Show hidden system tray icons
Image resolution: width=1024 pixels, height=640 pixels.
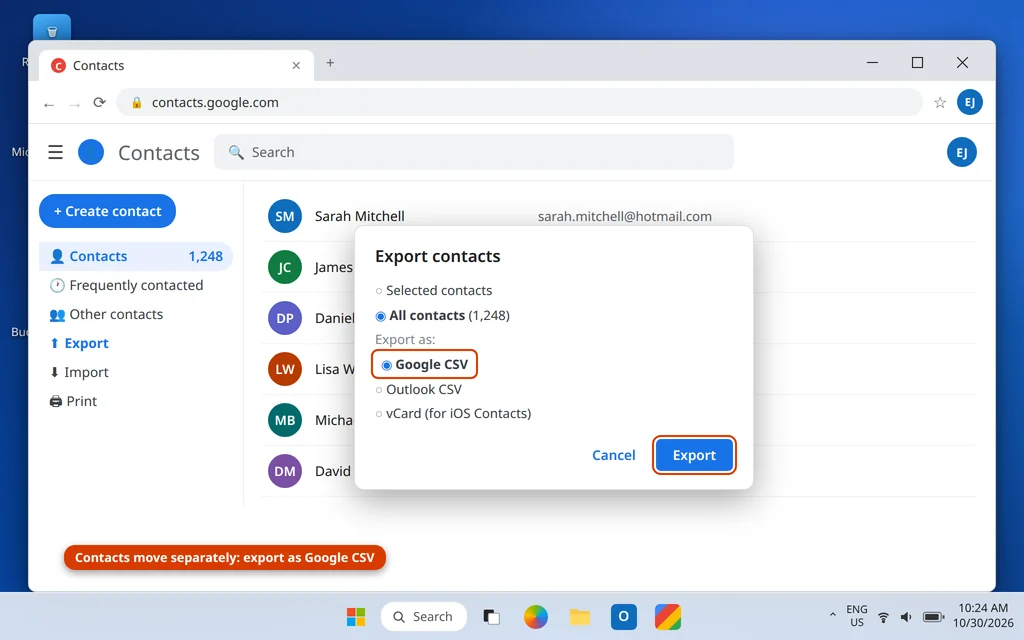coord(833,615)
